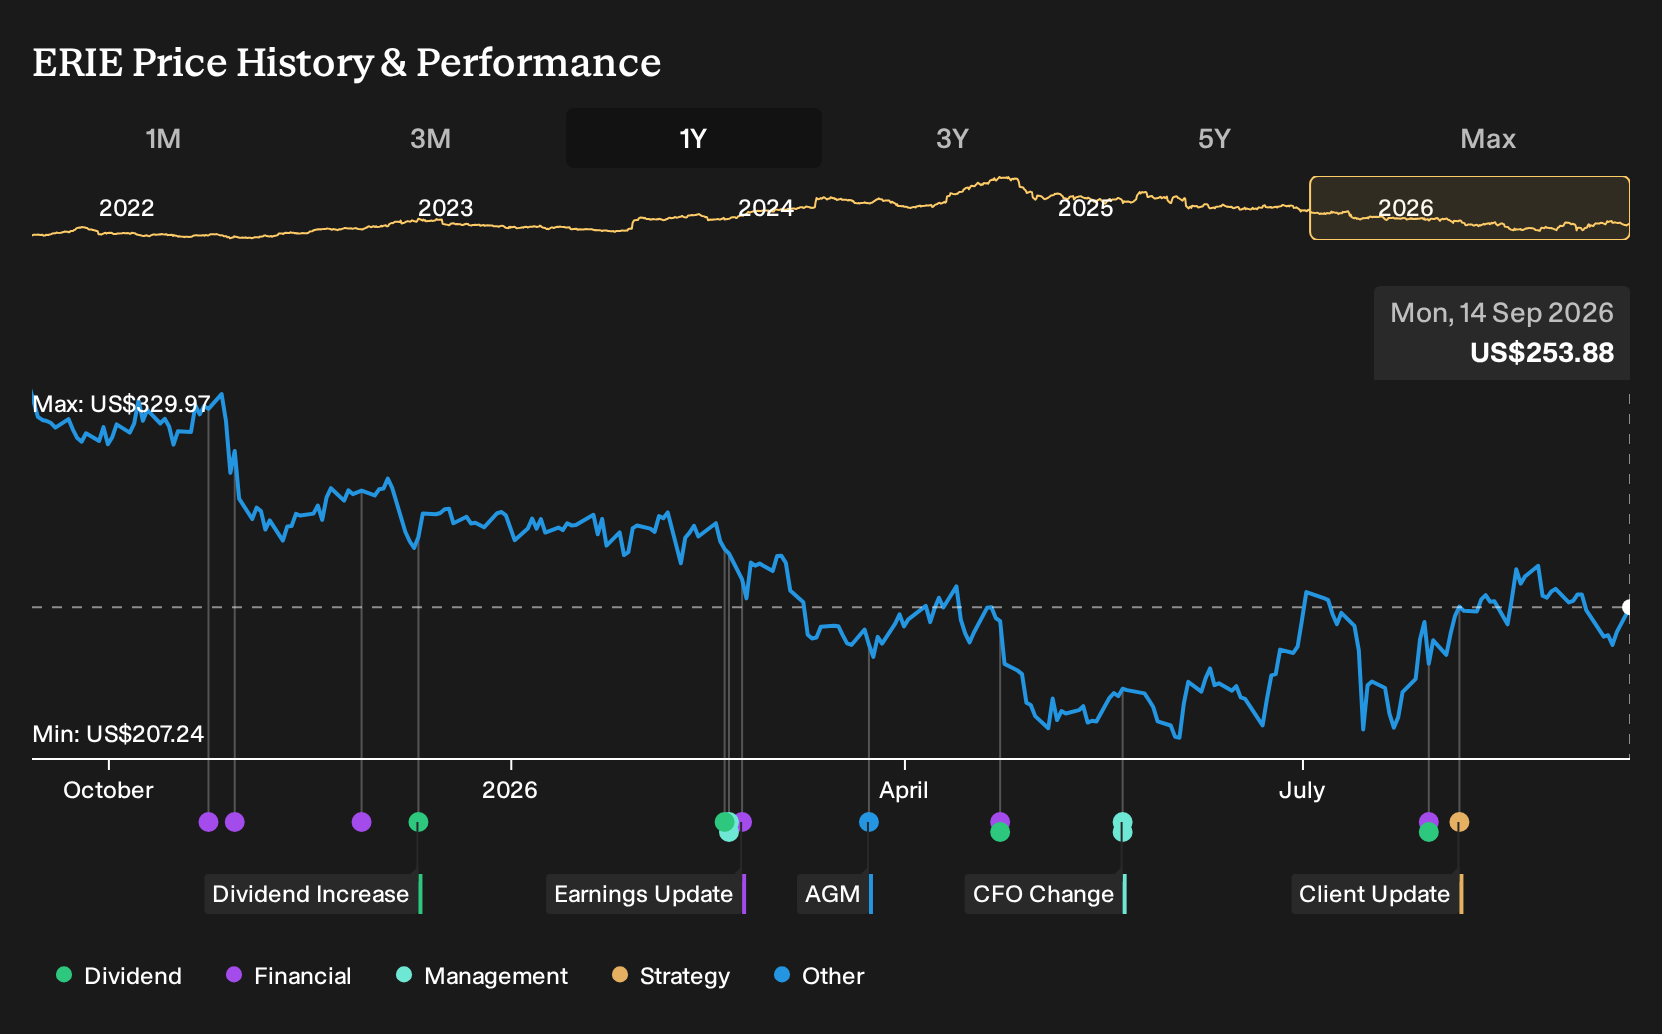Toggle the Financial legend filter

[x=289, y=976]
